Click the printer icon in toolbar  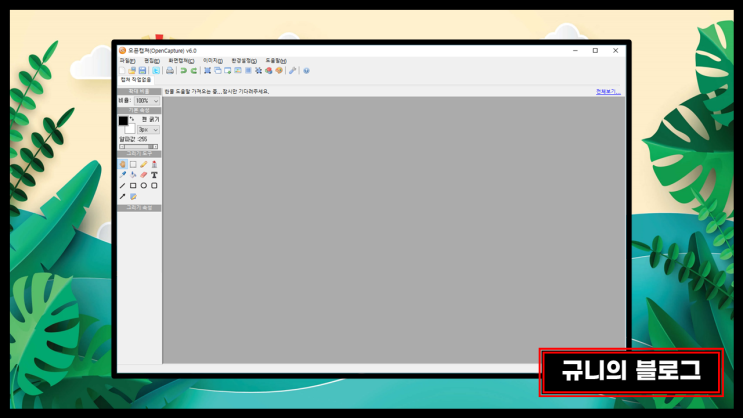coord(170,71)
